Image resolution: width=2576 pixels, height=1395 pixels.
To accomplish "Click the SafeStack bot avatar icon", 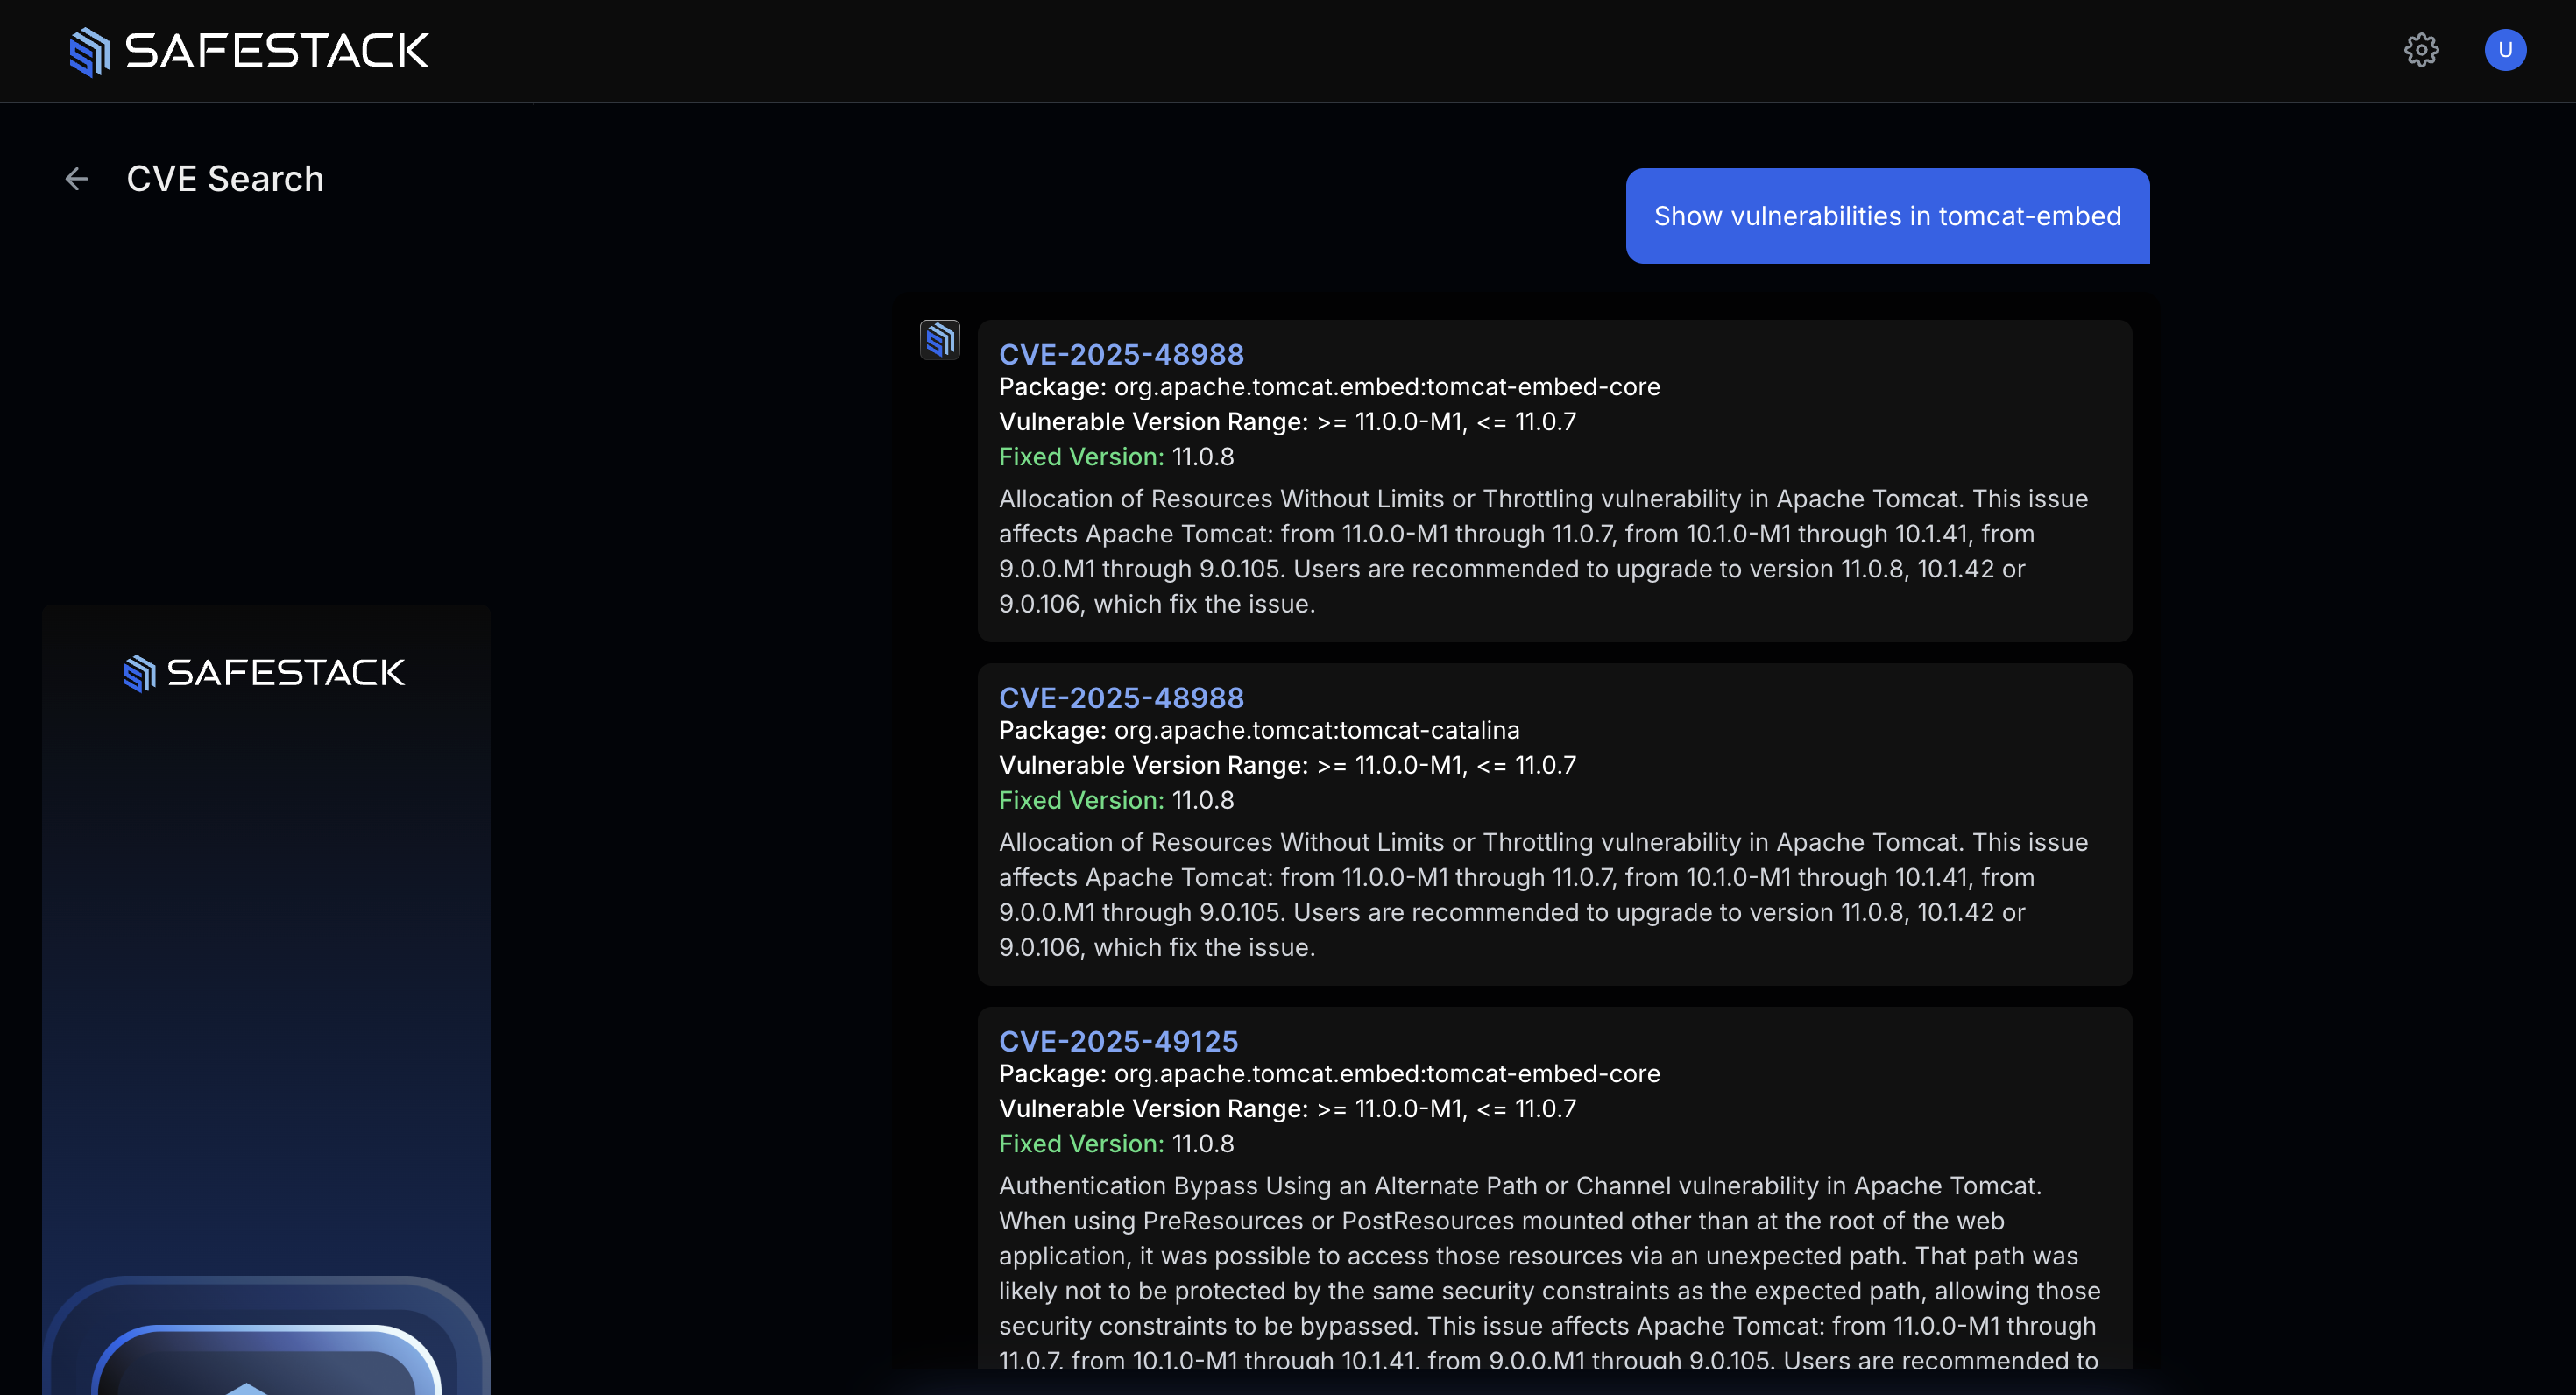I will tap(939, 340).
